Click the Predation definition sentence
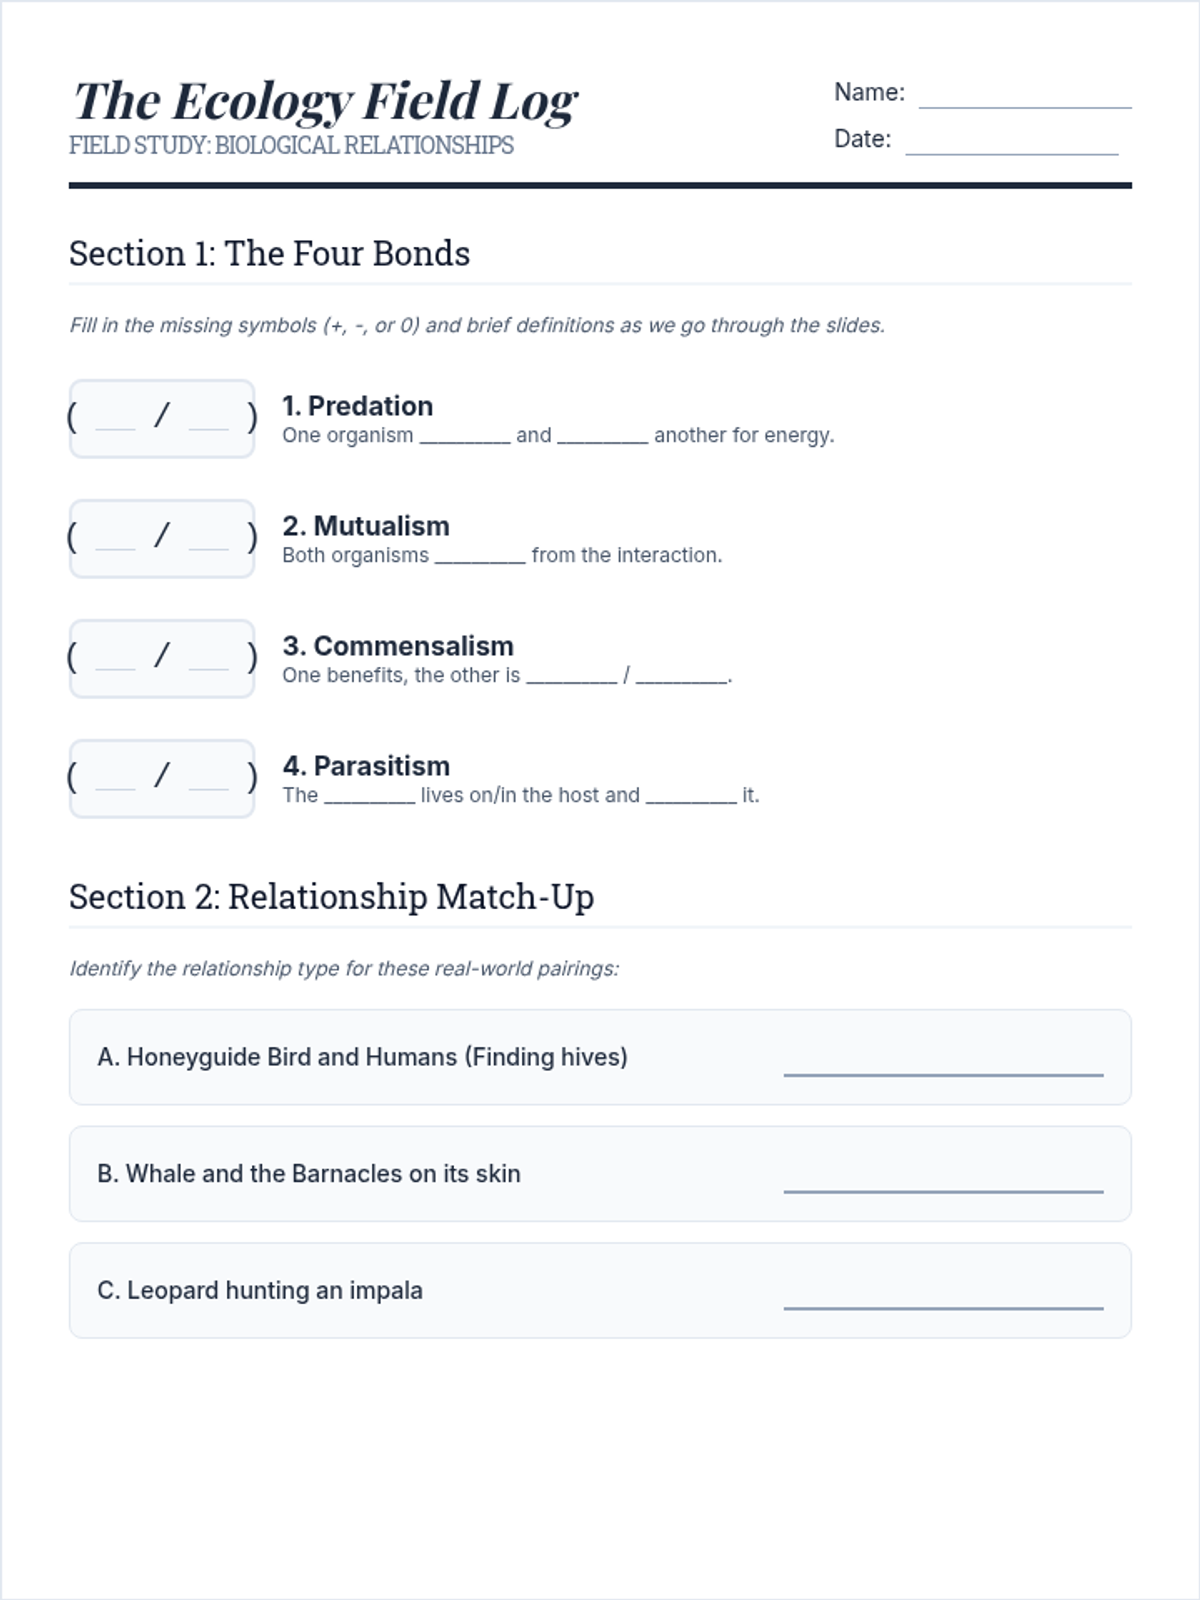Screen dimensions: 1200x1600 (557, 436)
